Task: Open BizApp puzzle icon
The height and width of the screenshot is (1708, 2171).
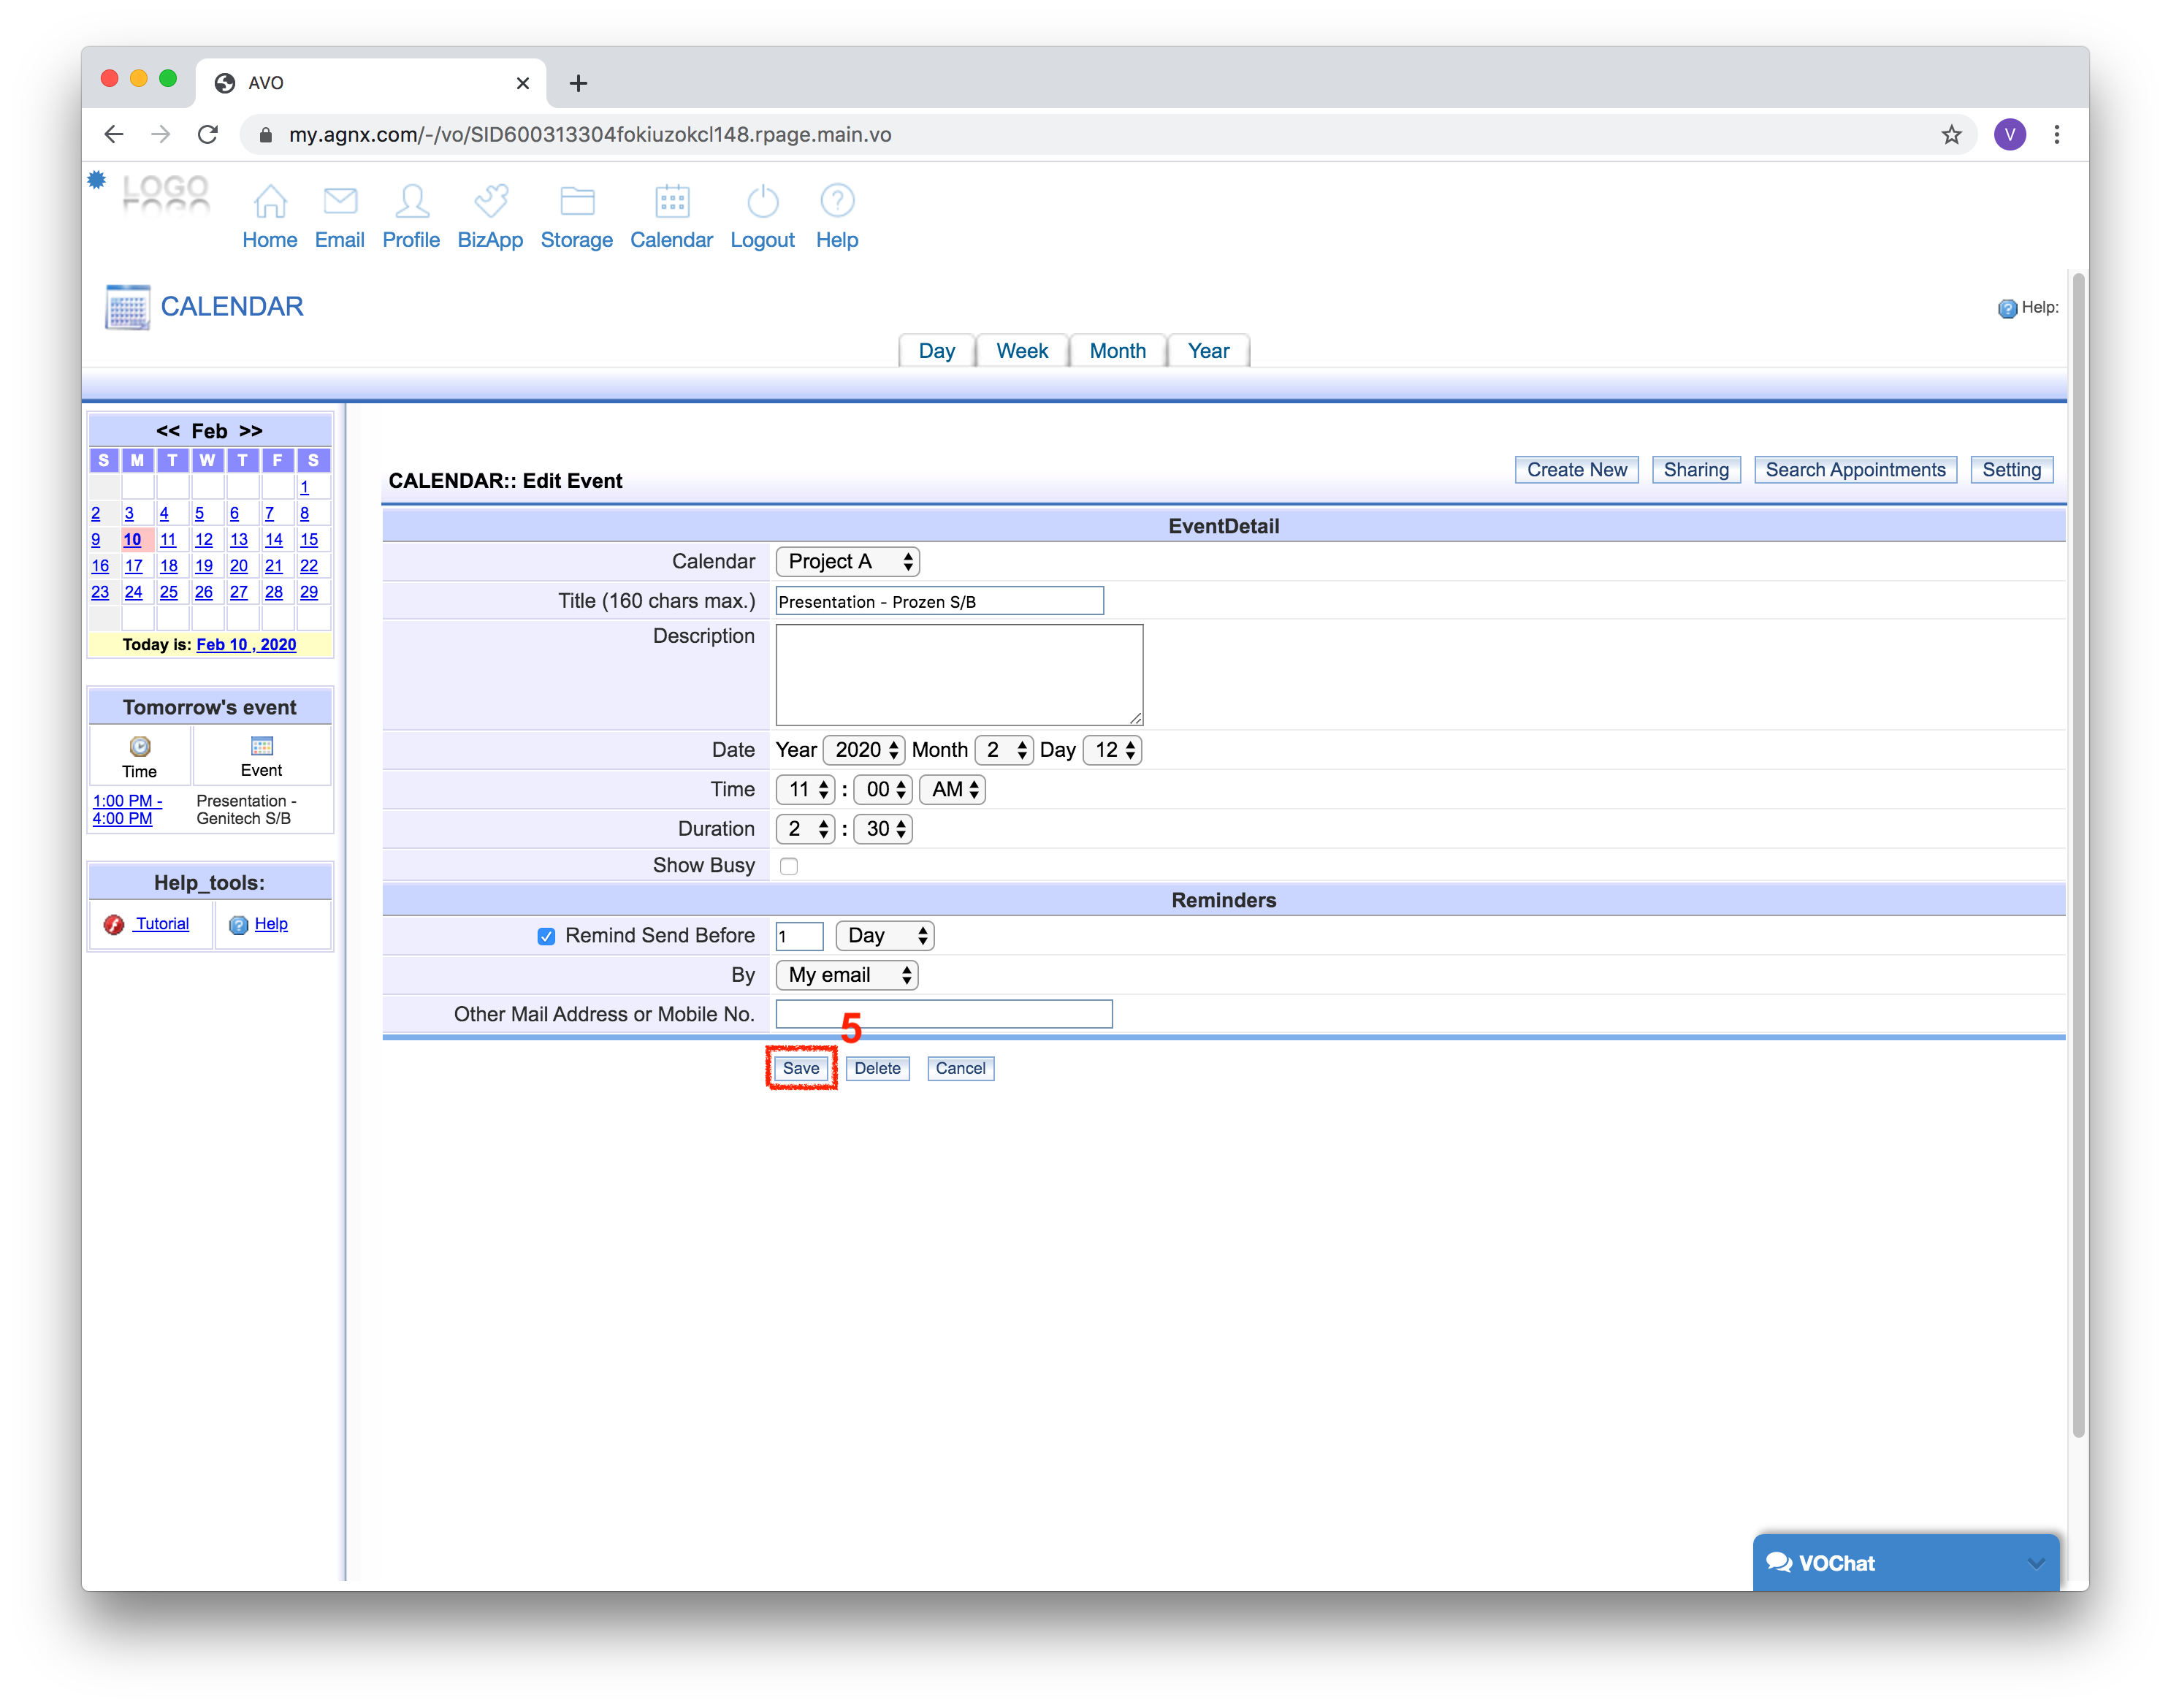Action: [490, 202]
